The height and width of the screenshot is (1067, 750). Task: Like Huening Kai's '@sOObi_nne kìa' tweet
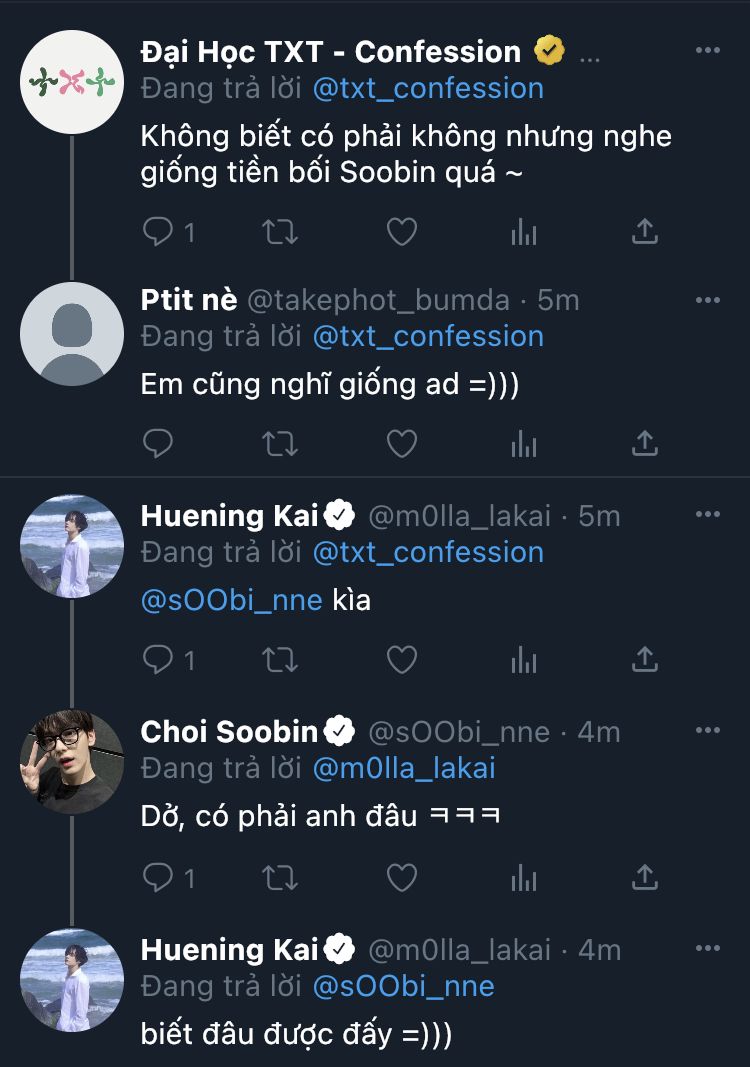(402, 659)
